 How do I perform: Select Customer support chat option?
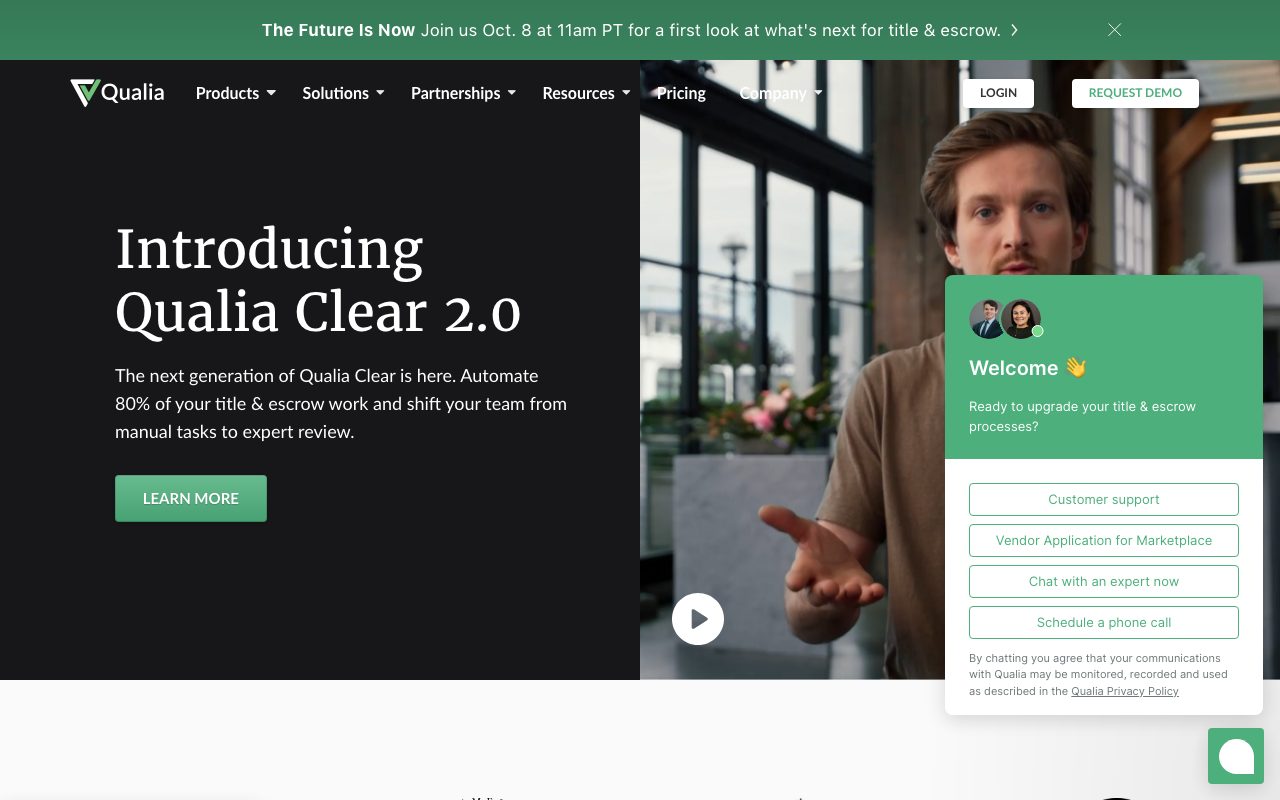[1104, 499]
